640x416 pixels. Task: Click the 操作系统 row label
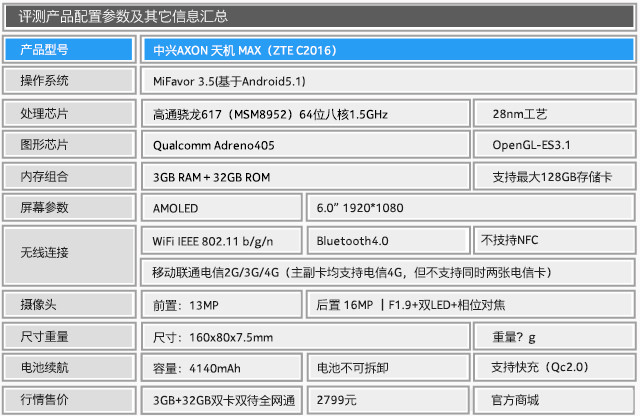tap(68, 81)
